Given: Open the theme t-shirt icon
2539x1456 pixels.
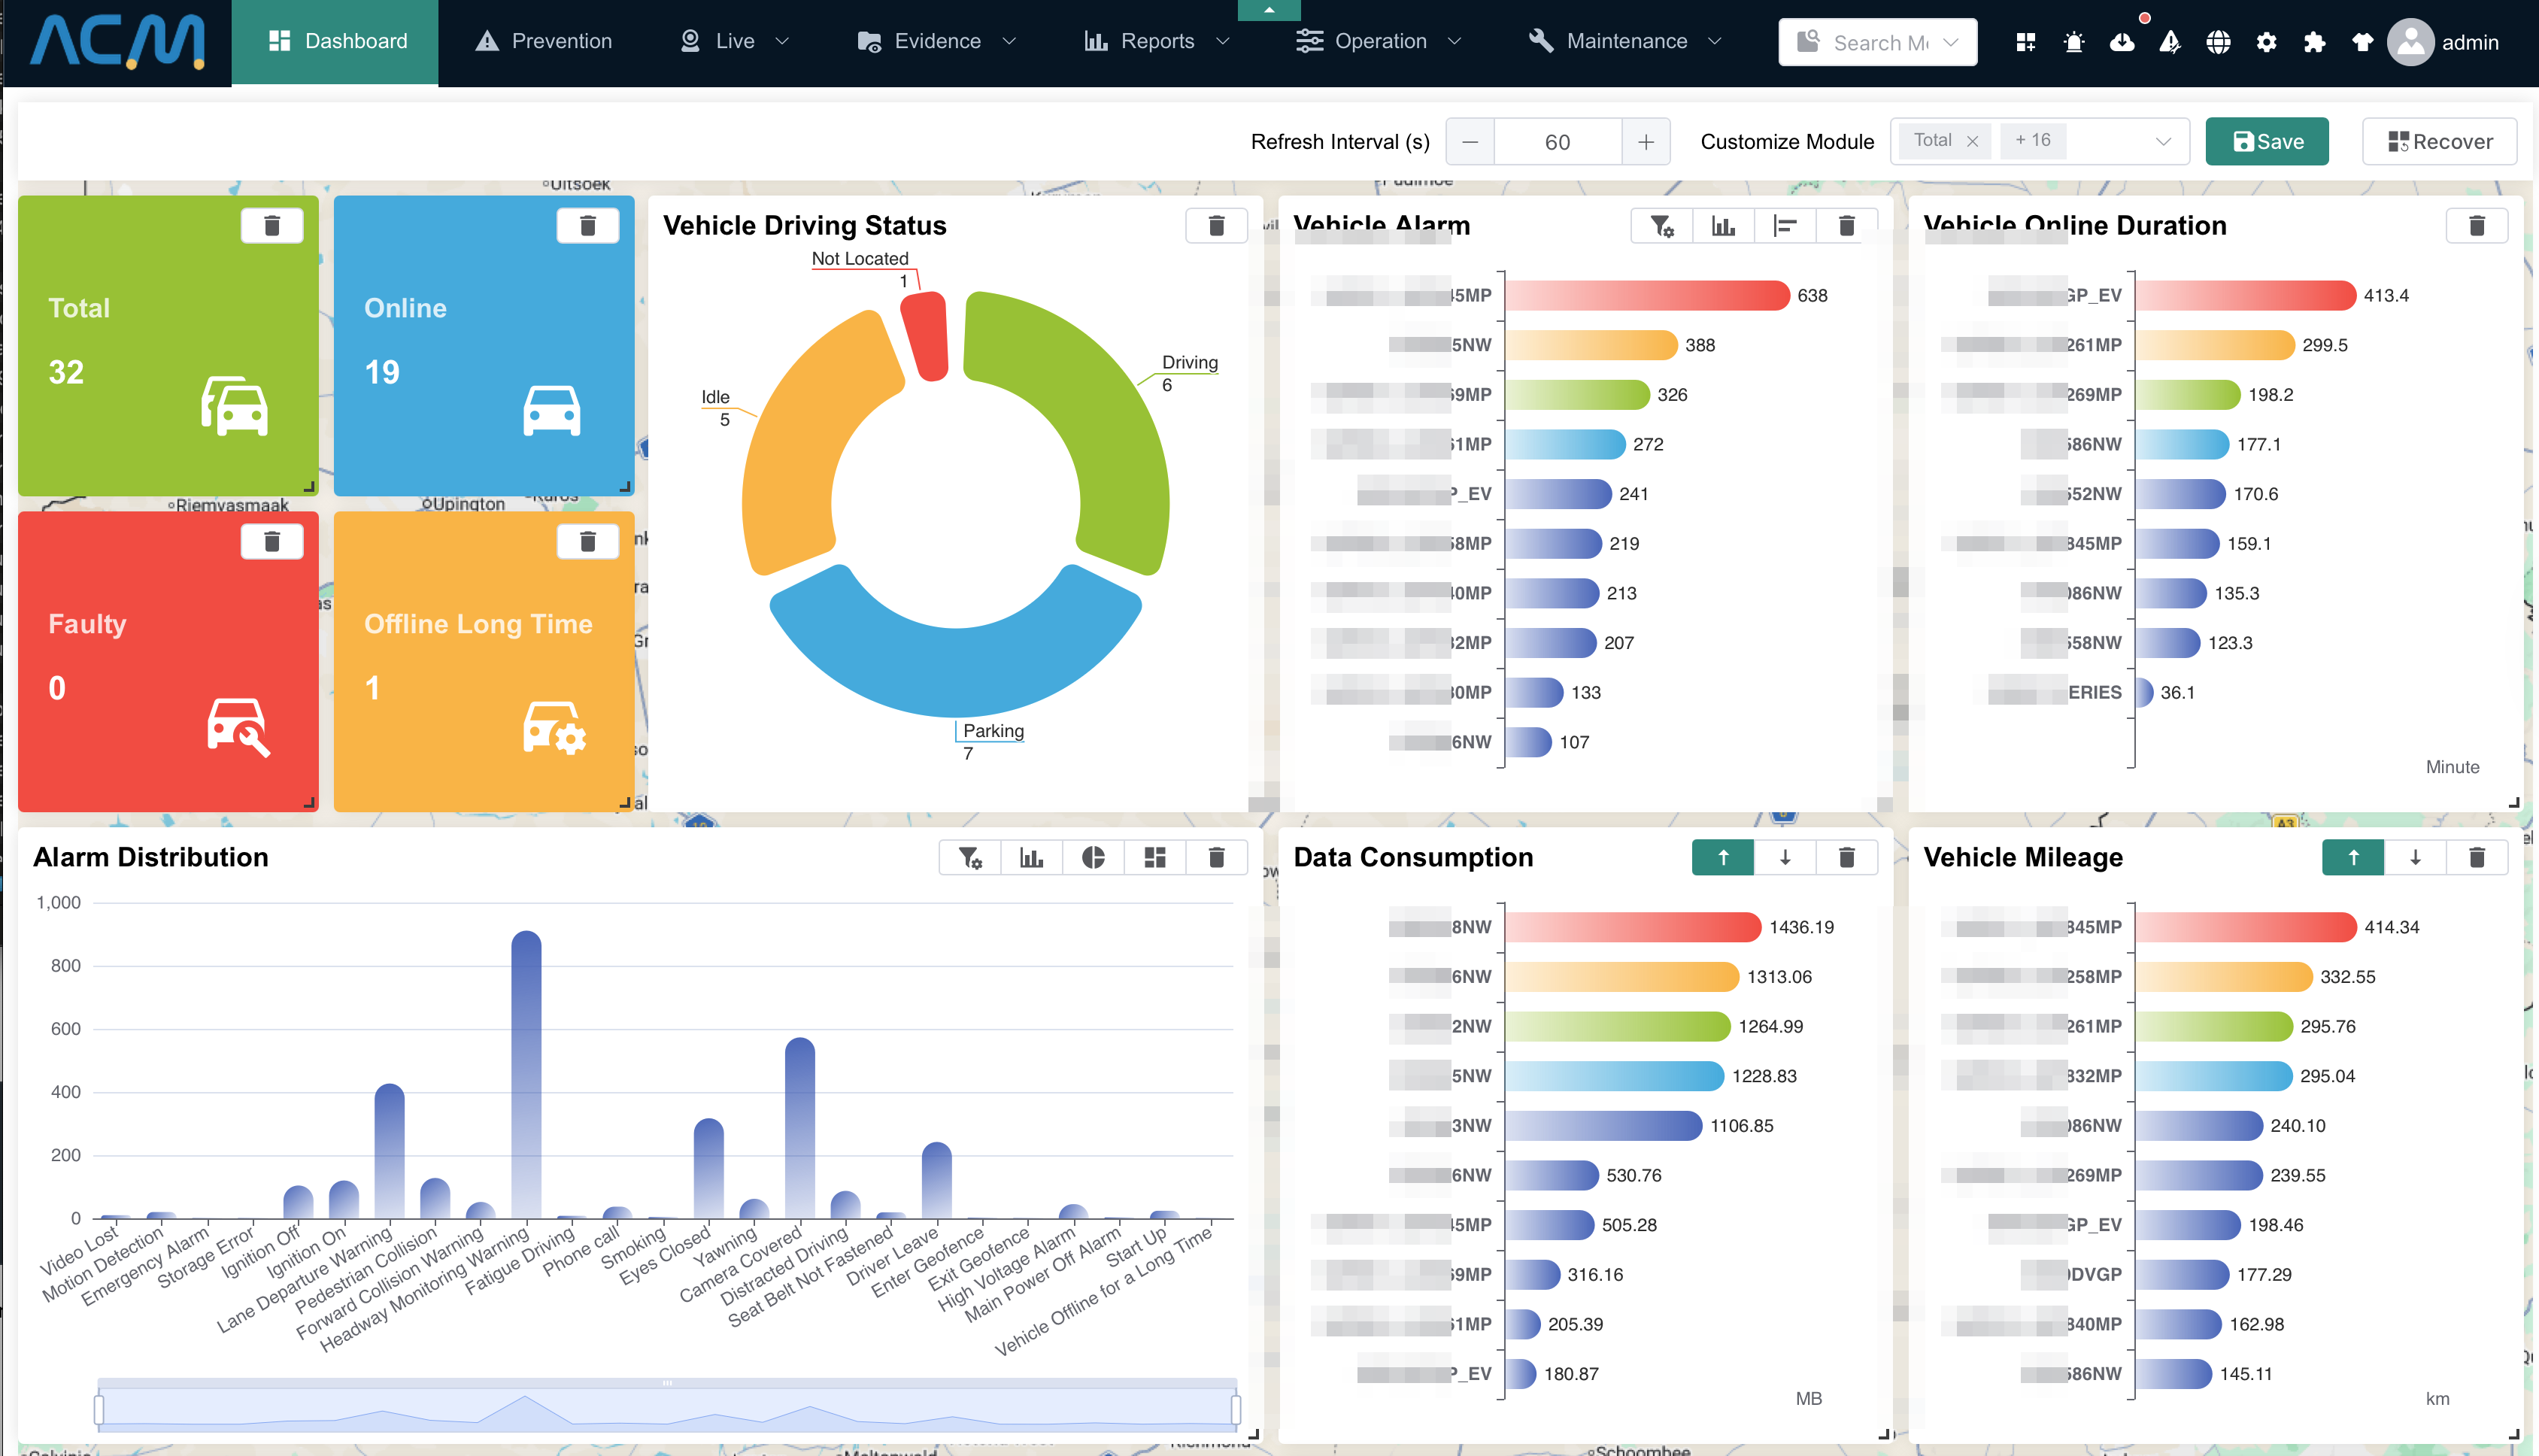Looking at the screenshot, I should click(2362, 42).
